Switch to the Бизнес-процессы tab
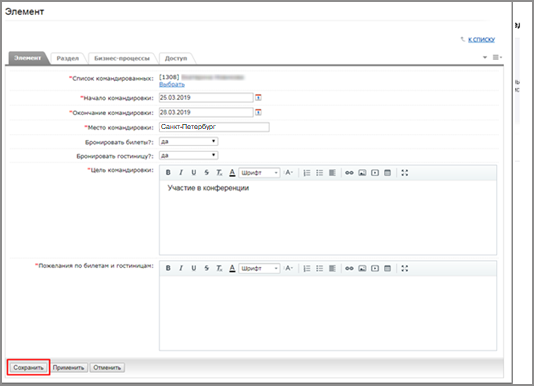Screen dimensions: 534x386 (122, 58)
